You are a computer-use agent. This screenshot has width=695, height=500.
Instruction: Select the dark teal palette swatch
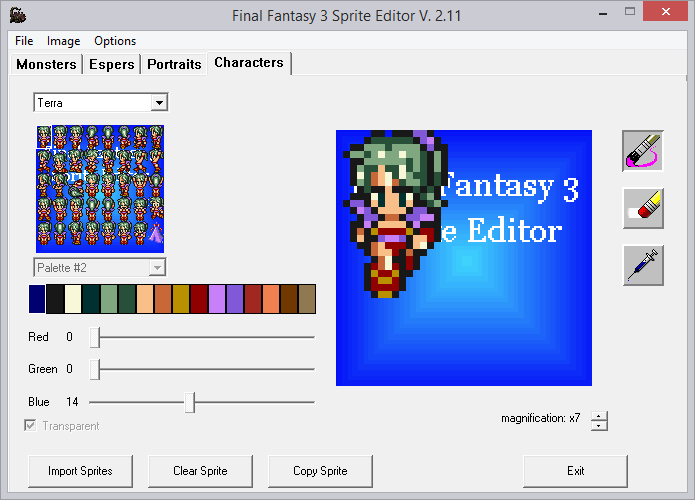[x=91, y=299]
